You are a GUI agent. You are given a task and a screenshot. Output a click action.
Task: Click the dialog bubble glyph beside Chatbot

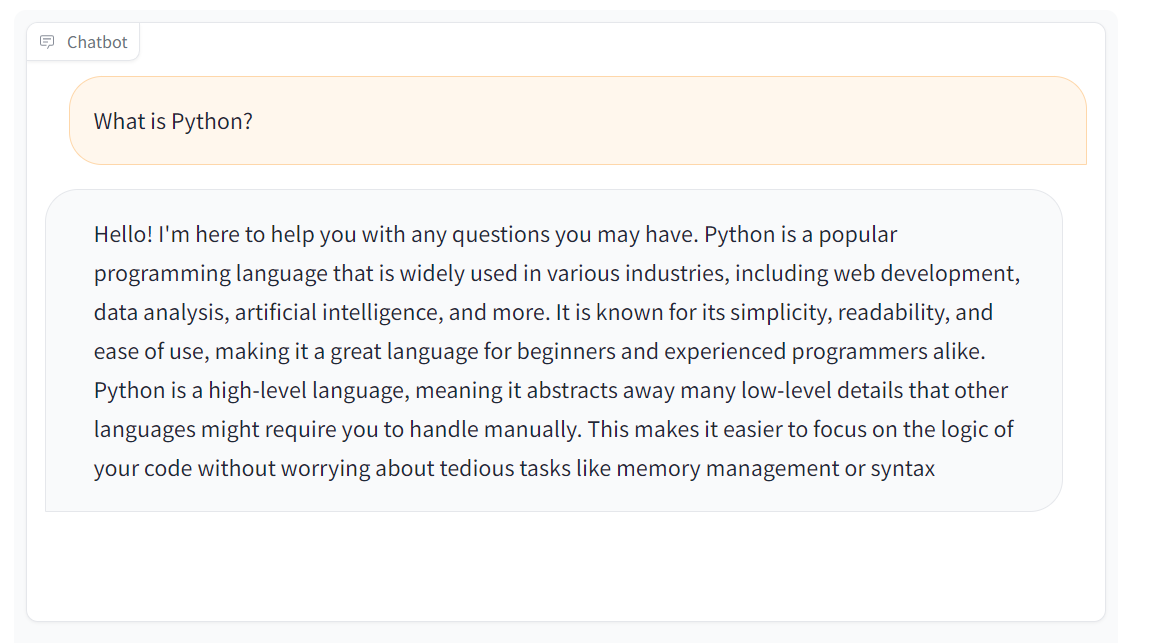[x=48, y=41]
